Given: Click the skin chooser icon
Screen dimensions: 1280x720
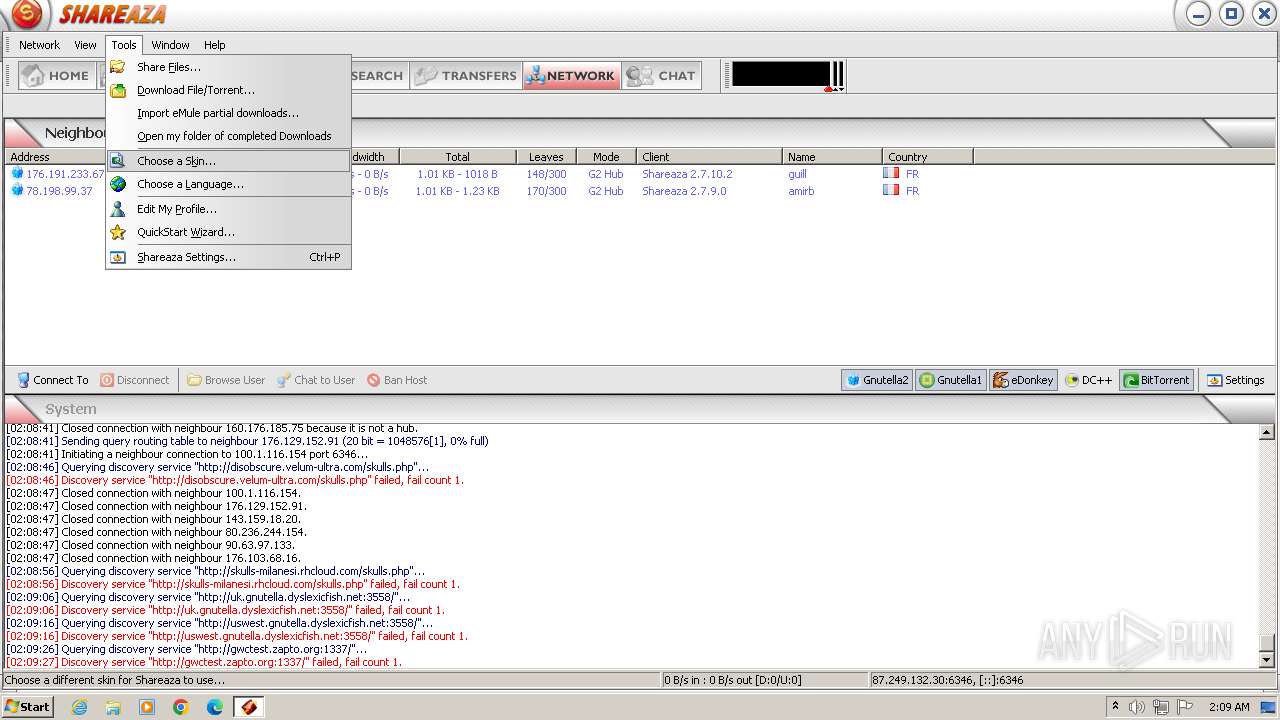Looking at the screenshot, I should [118, 161].
